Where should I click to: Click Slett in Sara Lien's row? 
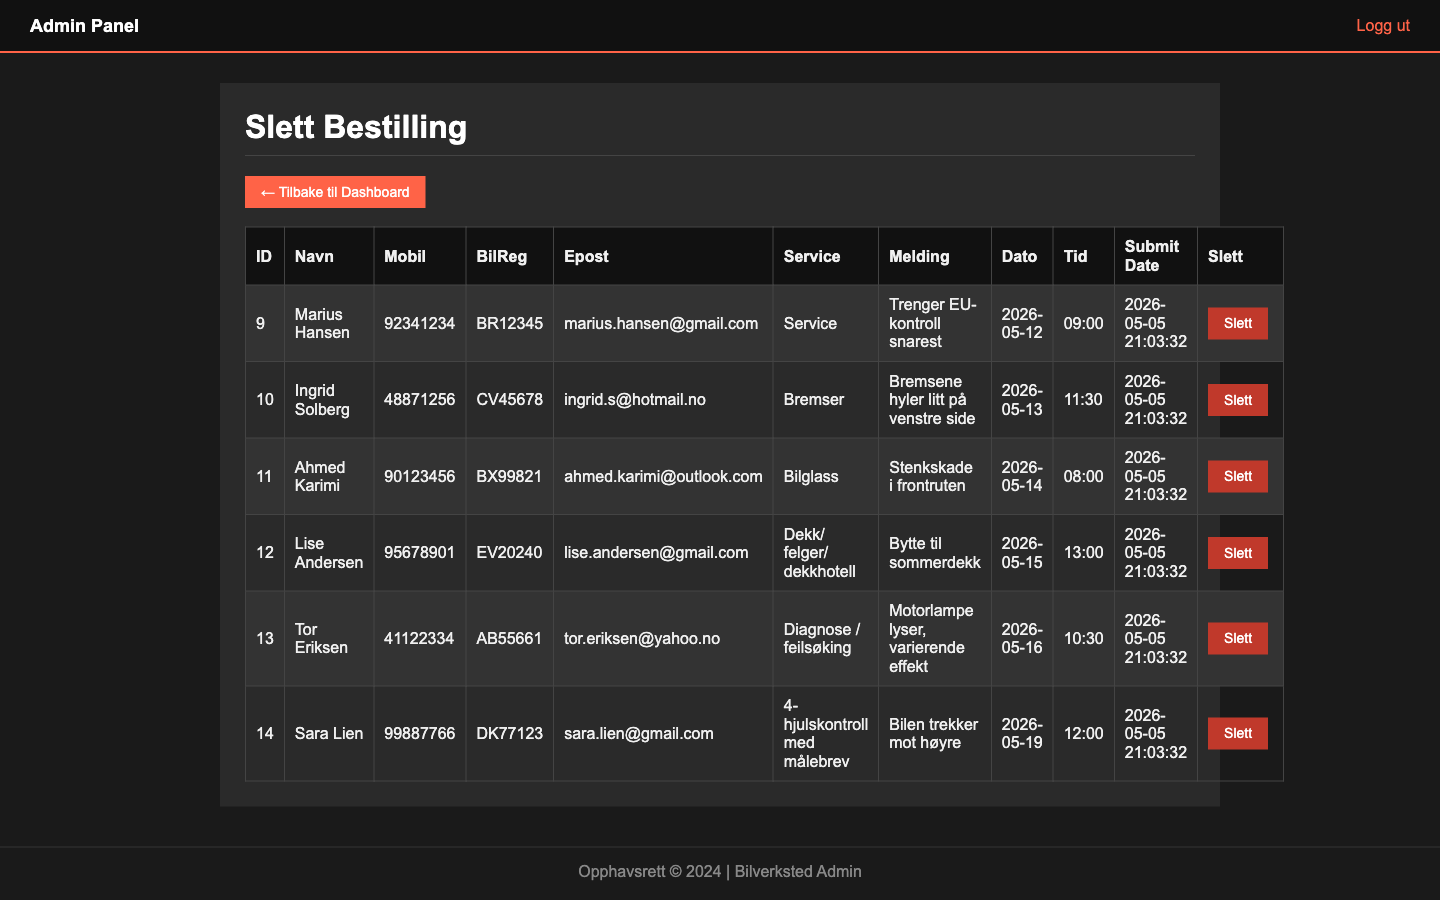pyautogui.click(x=1237, y=733)
